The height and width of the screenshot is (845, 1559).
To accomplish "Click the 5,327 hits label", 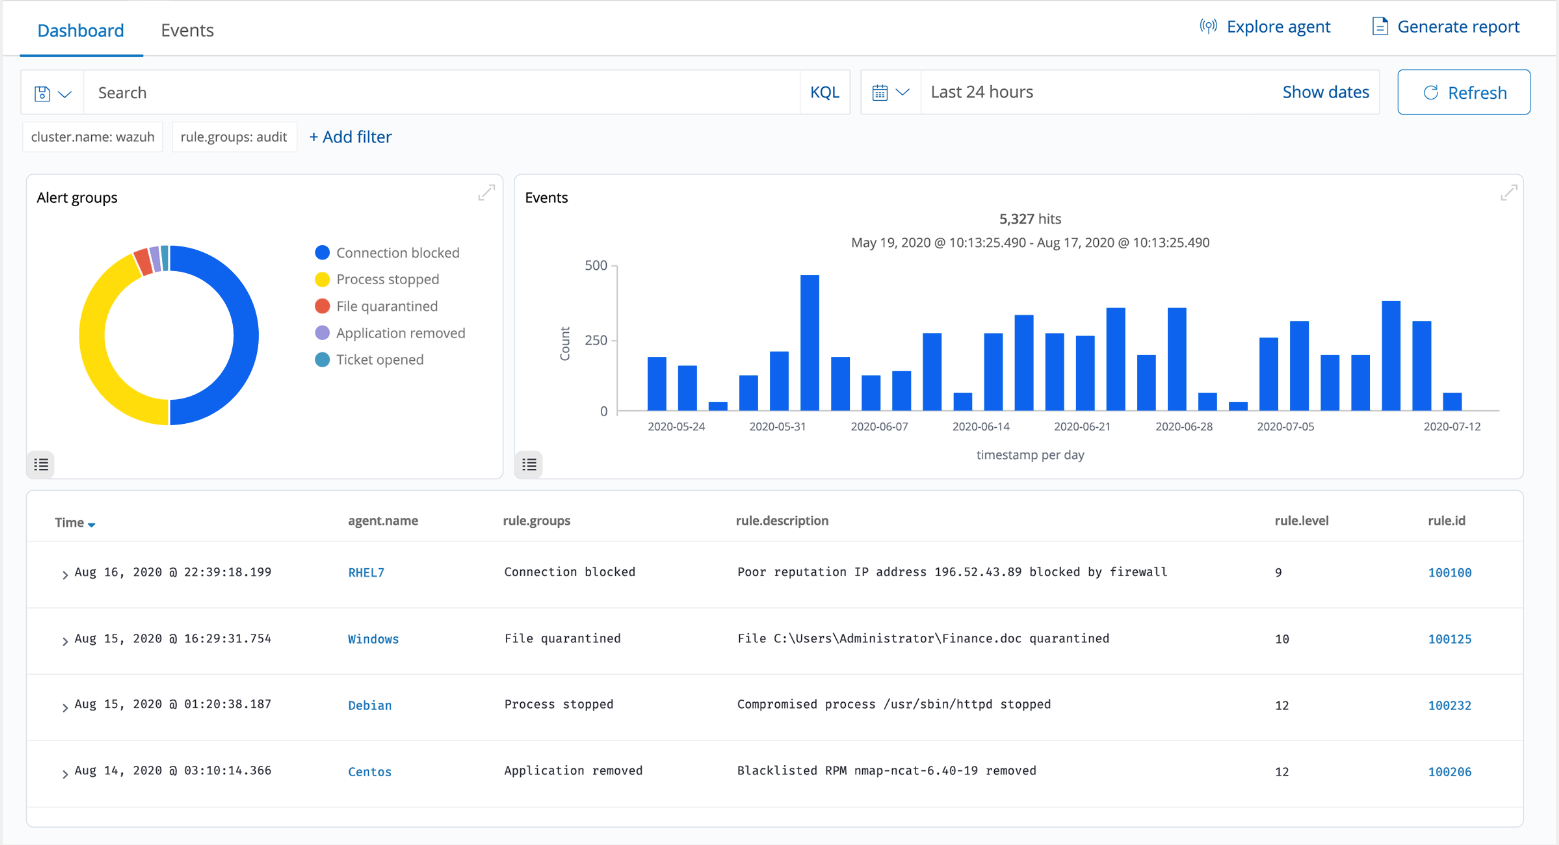I will pyautogui.click(x=1030, y=219).
